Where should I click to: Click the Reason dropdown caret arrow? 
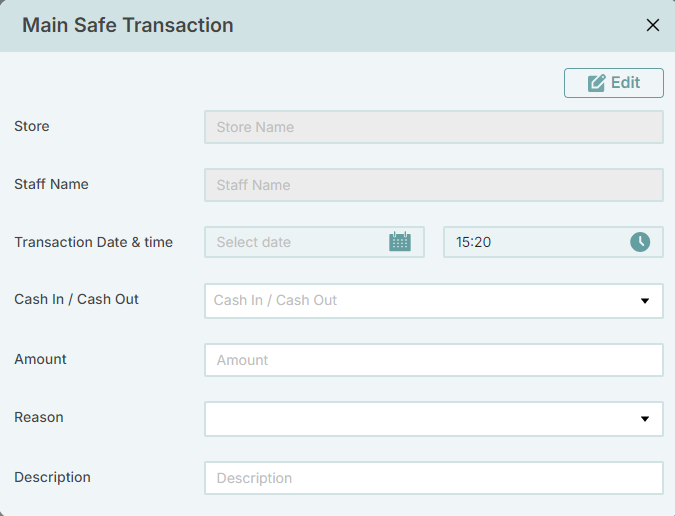[x=644, y=419]
